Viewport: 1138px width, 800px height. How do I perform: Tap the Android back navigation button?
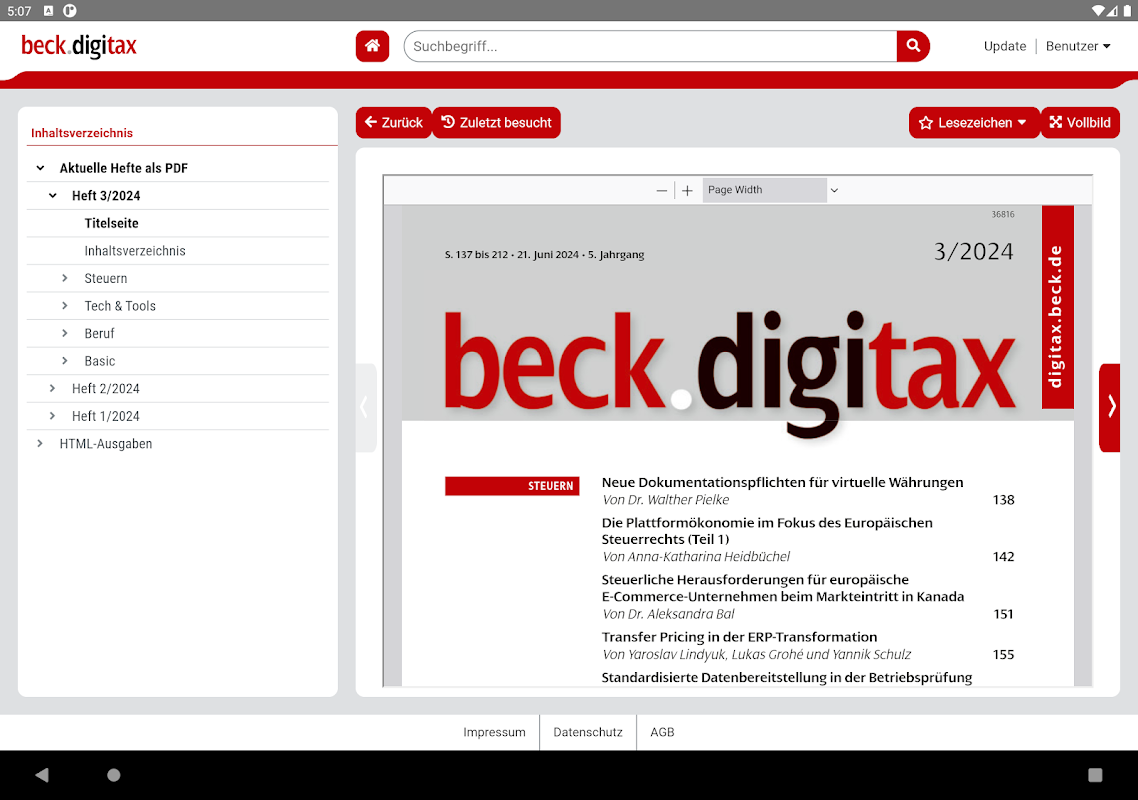42,775
